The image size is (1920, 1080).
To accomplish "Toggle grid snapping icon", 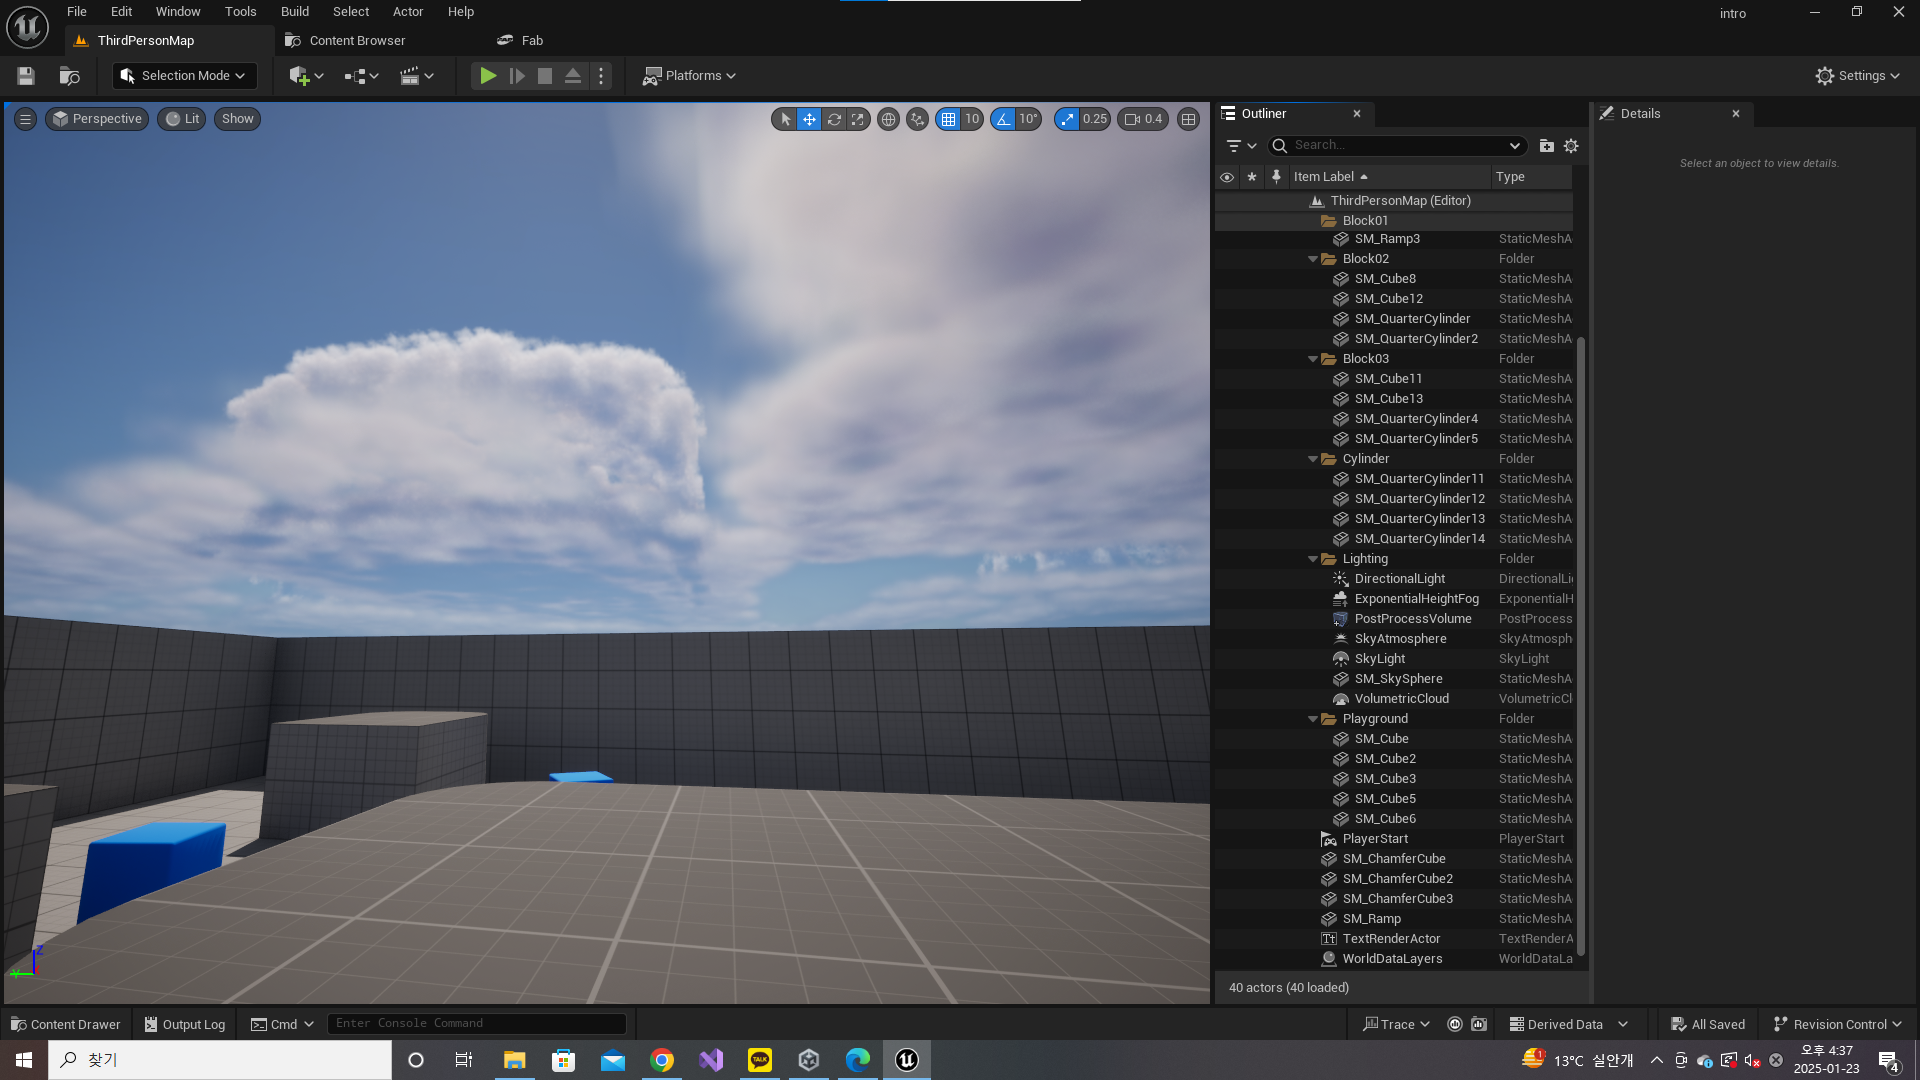I will pyautogui.click(x=948, y=119).
